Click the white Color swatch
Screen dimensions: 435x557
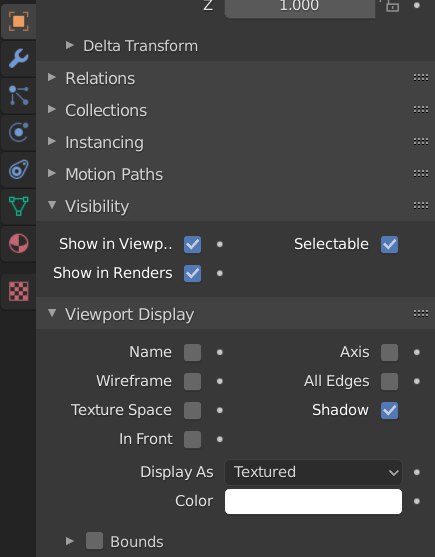point(313,501)
